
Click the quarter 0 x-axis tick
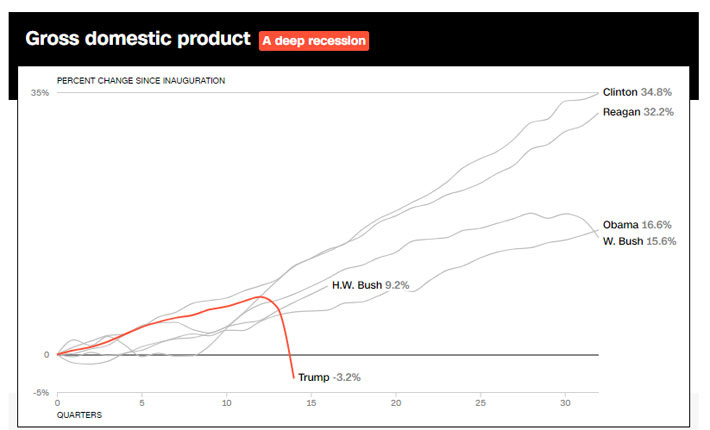coord(58,402)
